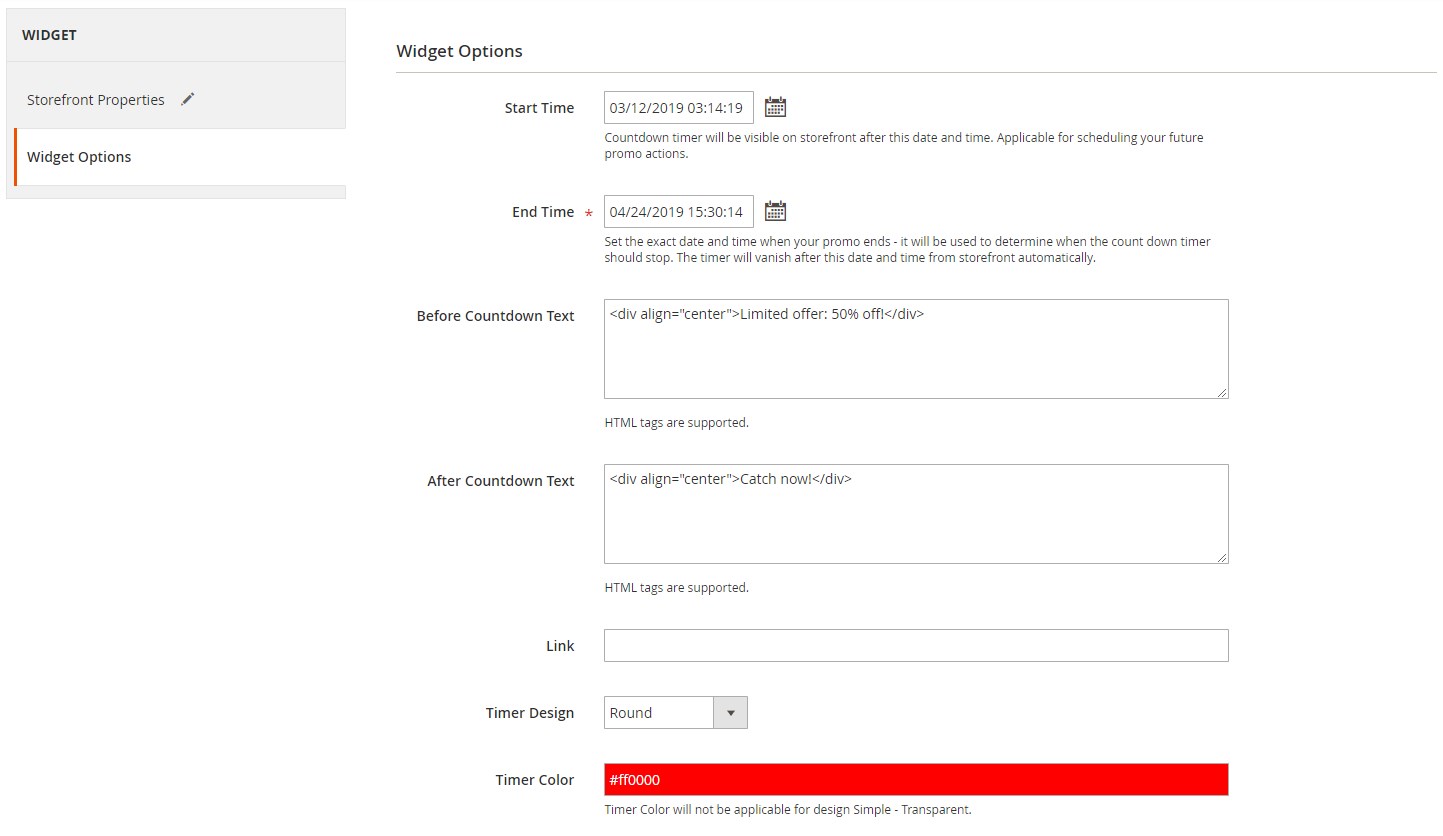Click the End Time help description
The width and height of the screenshot is (1443, 836).
click(908, 250)
